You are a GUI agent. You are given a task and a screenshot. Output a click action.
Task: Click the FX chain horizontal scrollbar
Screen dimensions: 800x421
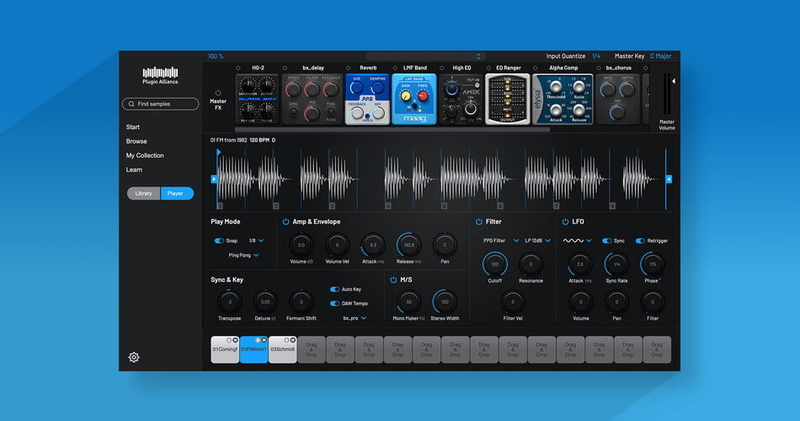click(392, 130)
